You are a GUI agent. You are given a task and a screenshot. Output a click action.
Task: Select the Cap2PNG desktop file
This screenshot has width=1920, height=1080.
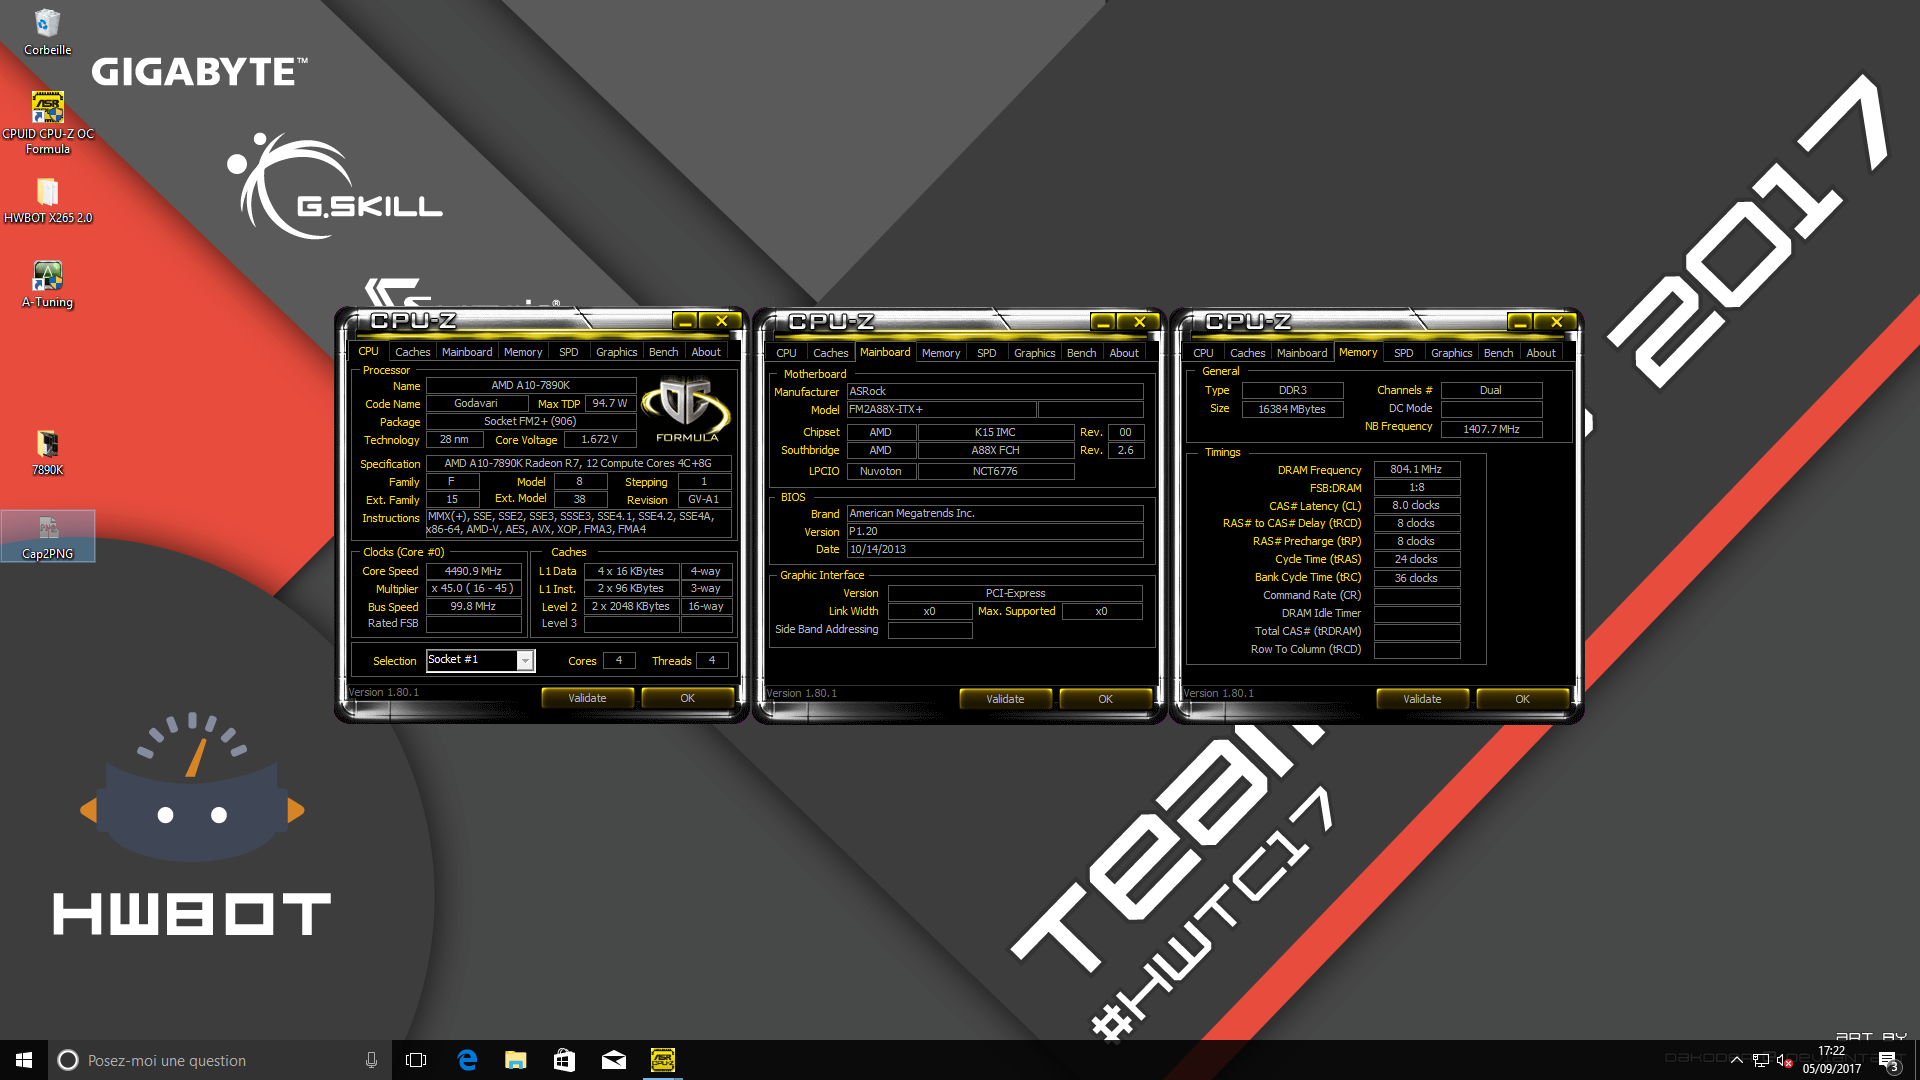click(x=47, y=536)
